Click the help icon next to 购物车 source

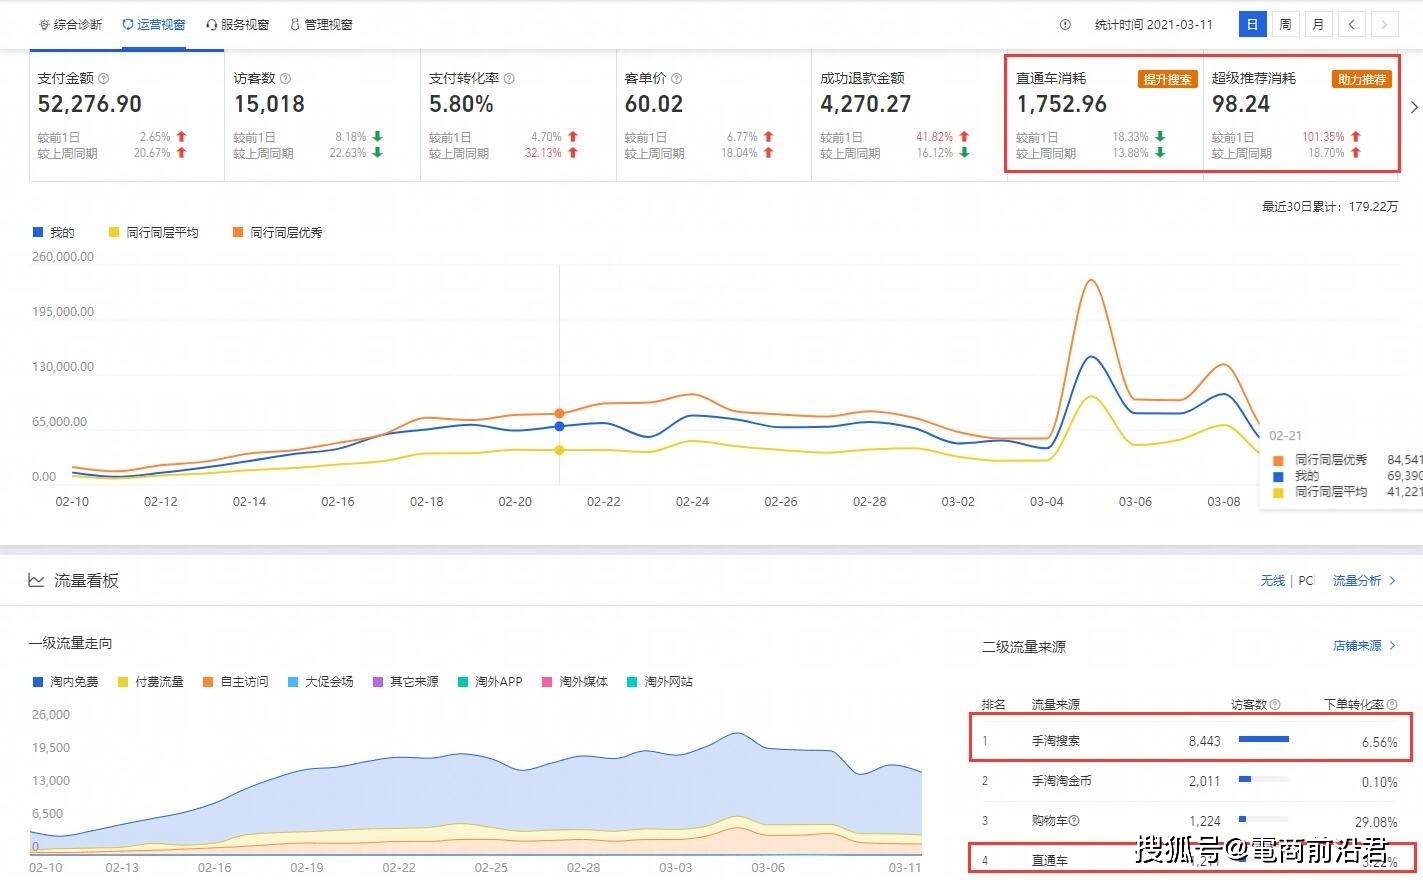[1074, 821]
